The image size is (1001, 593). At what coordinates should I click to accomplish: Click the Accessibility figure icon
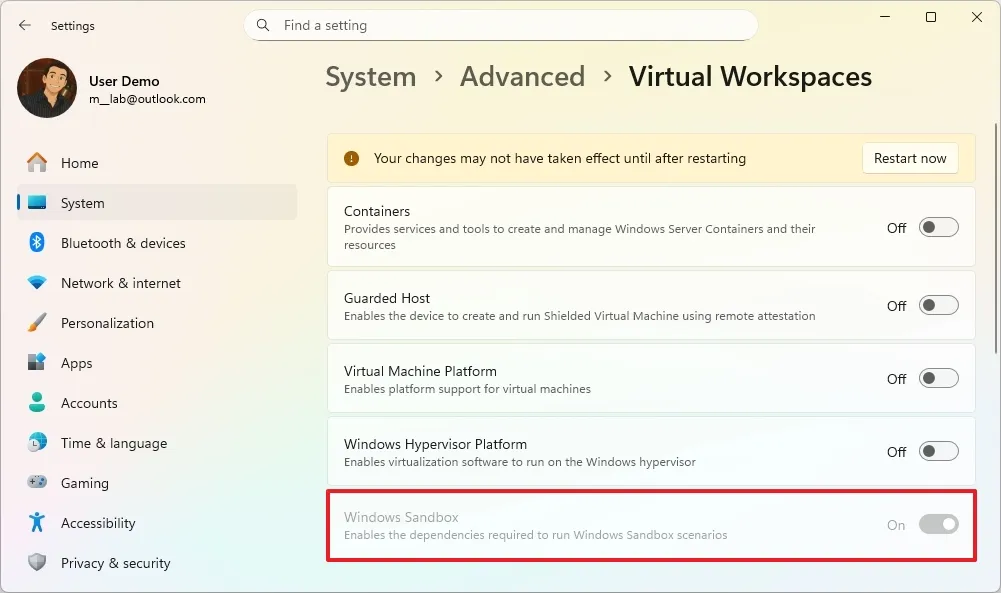pos(36,523)
